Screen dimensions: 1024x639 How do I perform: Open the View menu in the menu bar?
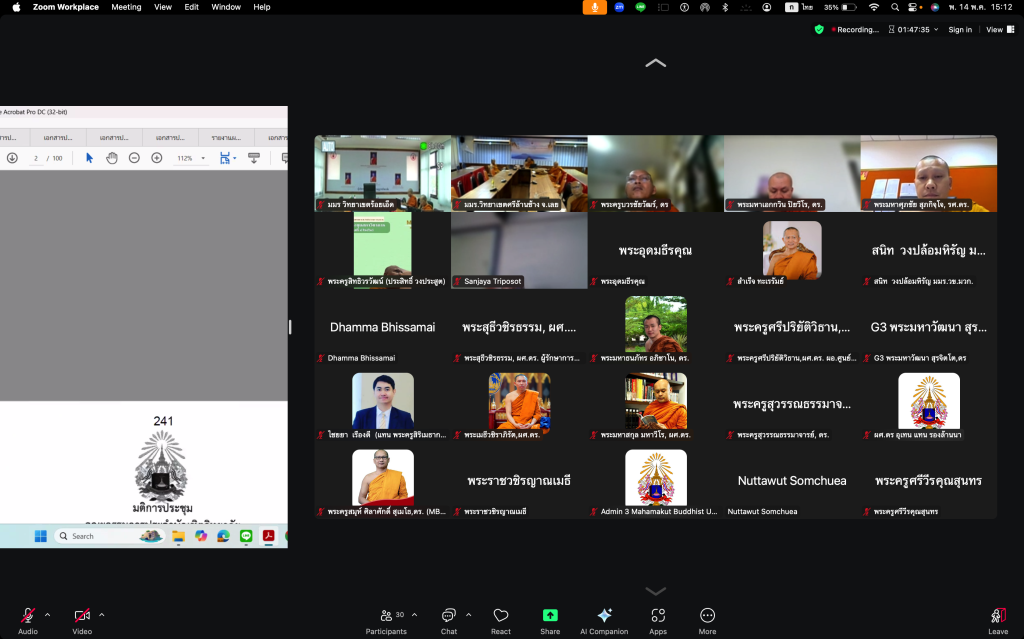163,7
